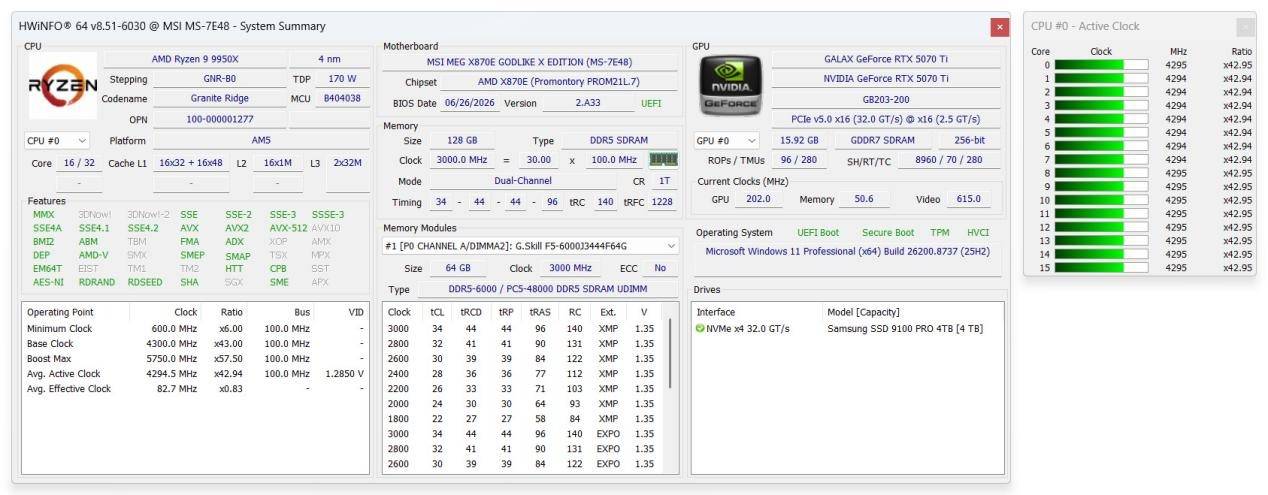1268x495 pixels.
Task: Click the Dual-Channel mode field
Action: coord(525,182)
